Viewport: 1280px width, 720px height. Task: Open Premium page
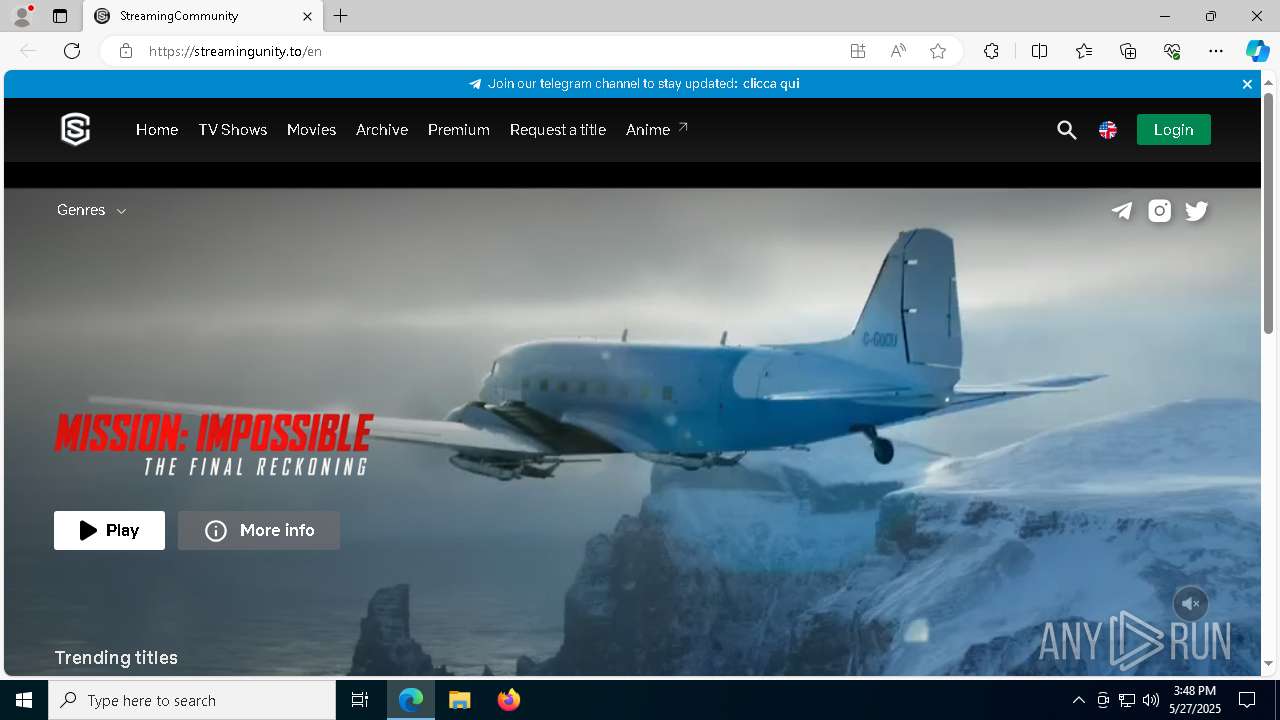[x=459, y=130]
